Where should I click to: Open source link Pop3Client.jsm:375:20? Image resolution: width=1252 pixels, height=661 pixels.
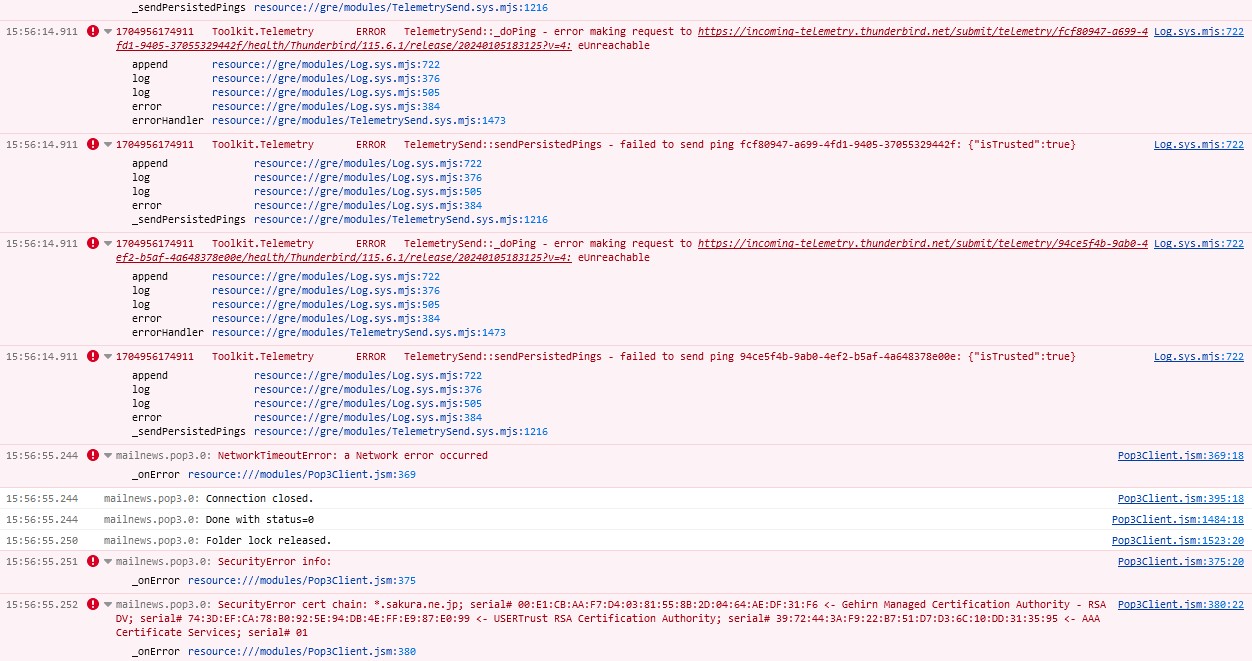click(1180, 562)
